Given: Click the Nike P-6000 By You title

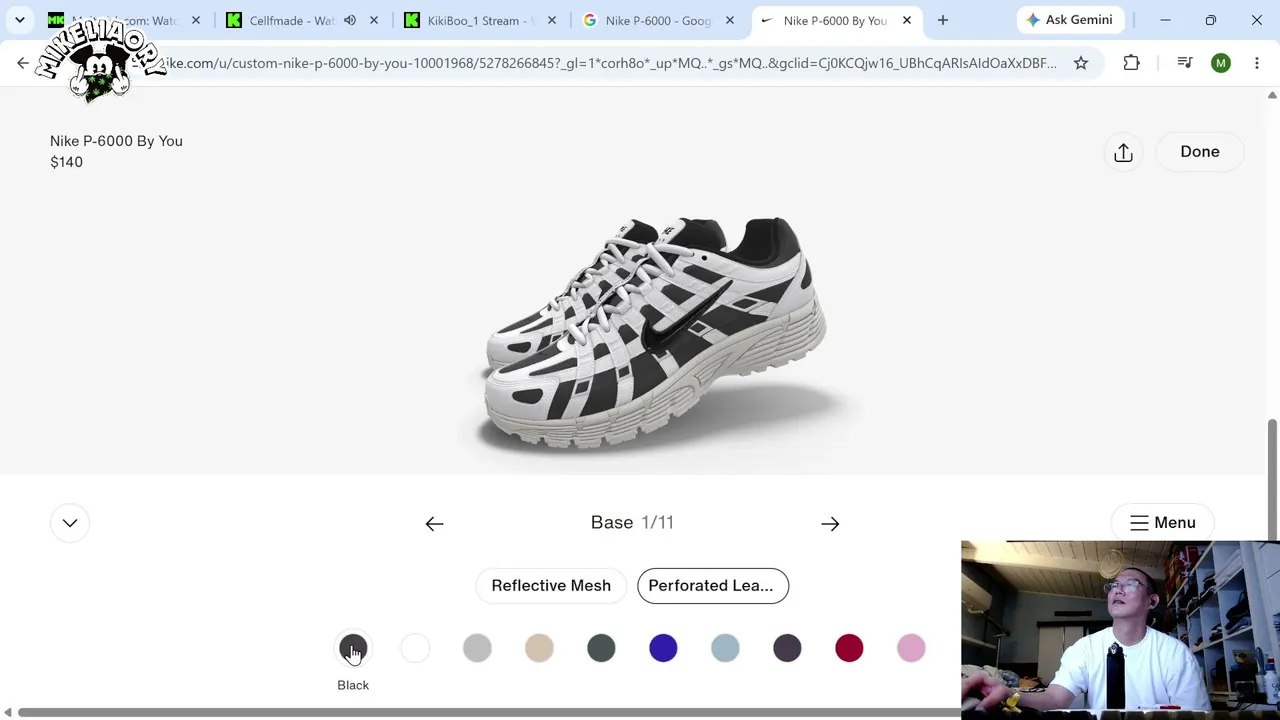Looking at the screenshot, I should point(116,141).
